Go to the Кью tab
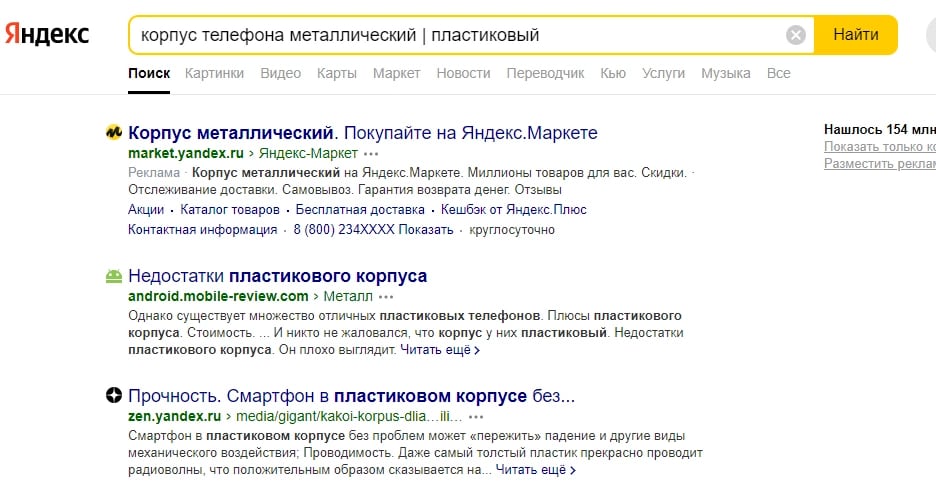Image resolution: width=936 pixels, height=491 pixels. [613, 73]
